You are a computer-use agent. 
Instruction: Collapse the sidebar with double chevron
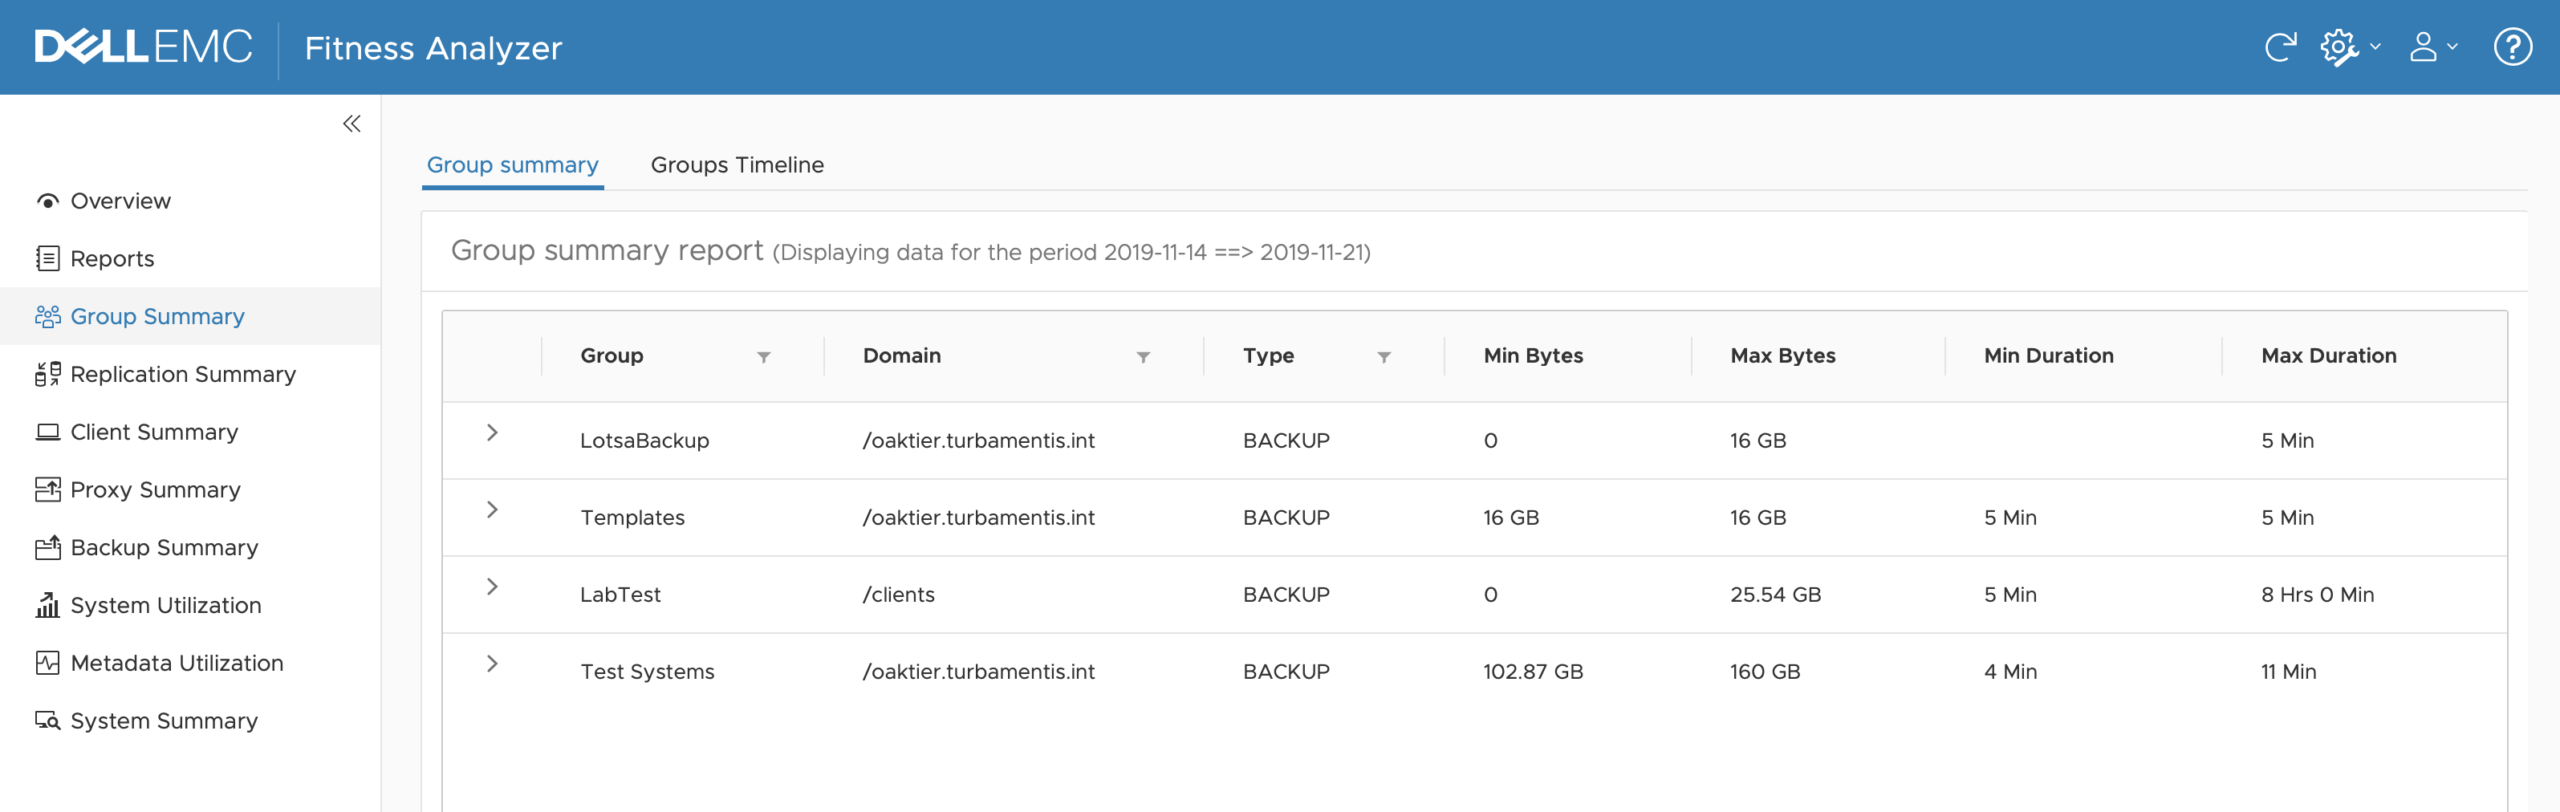point(352,124)
